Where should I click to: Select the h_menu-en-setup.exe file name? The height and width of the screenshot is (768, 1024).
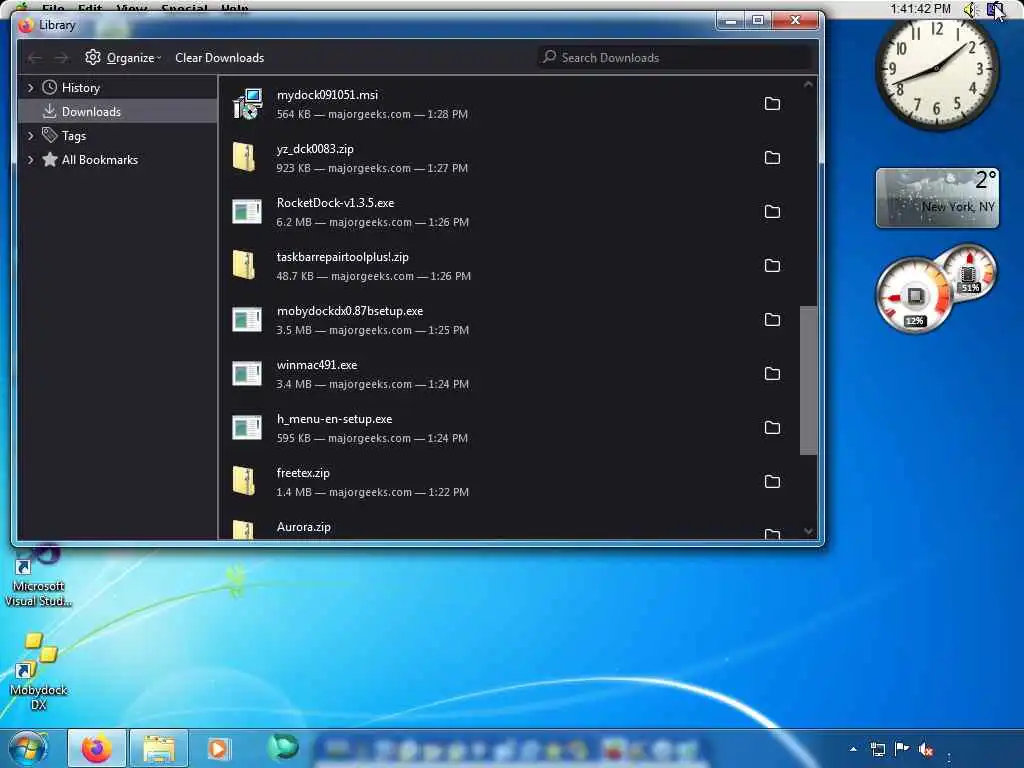pyautogui.click(x=334, y=419)
